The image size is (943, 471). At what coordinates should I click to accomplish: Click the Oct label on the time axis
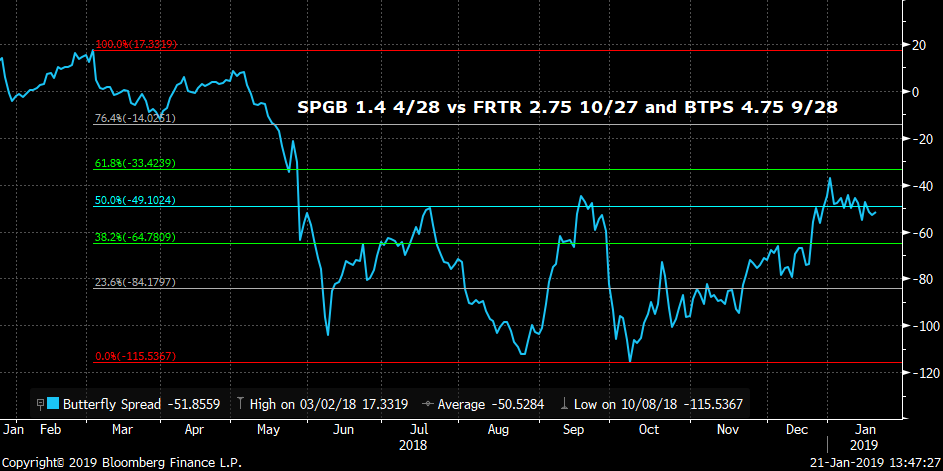pos(649,429)
